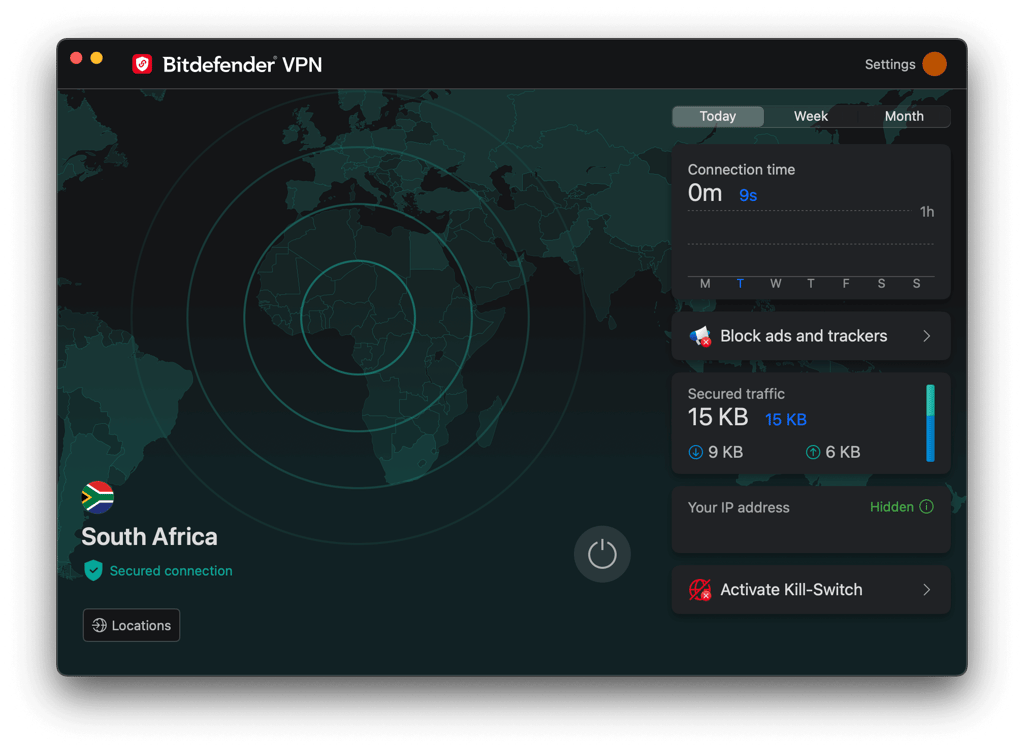Expand Activate Kill-Switch chevron
Image resolution: width=1024 pixels, height=751 pixels.
[926, 590]
